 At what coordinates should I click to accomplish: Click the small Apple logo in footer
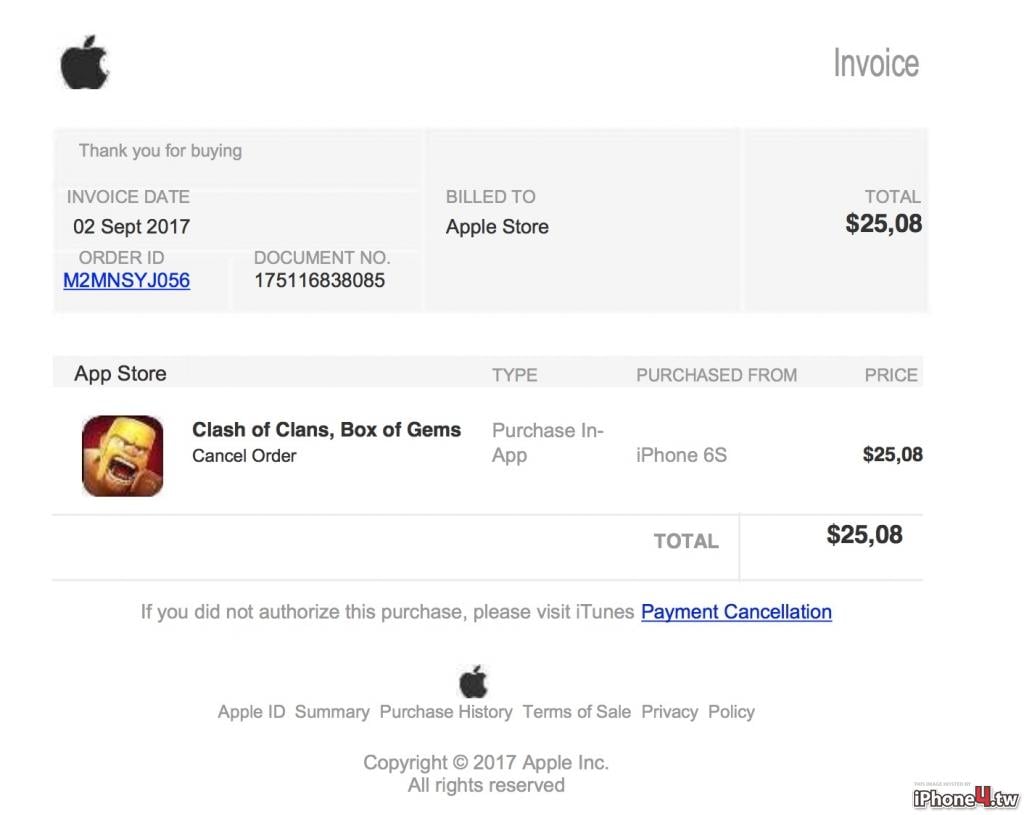click(x=473, y=682)
